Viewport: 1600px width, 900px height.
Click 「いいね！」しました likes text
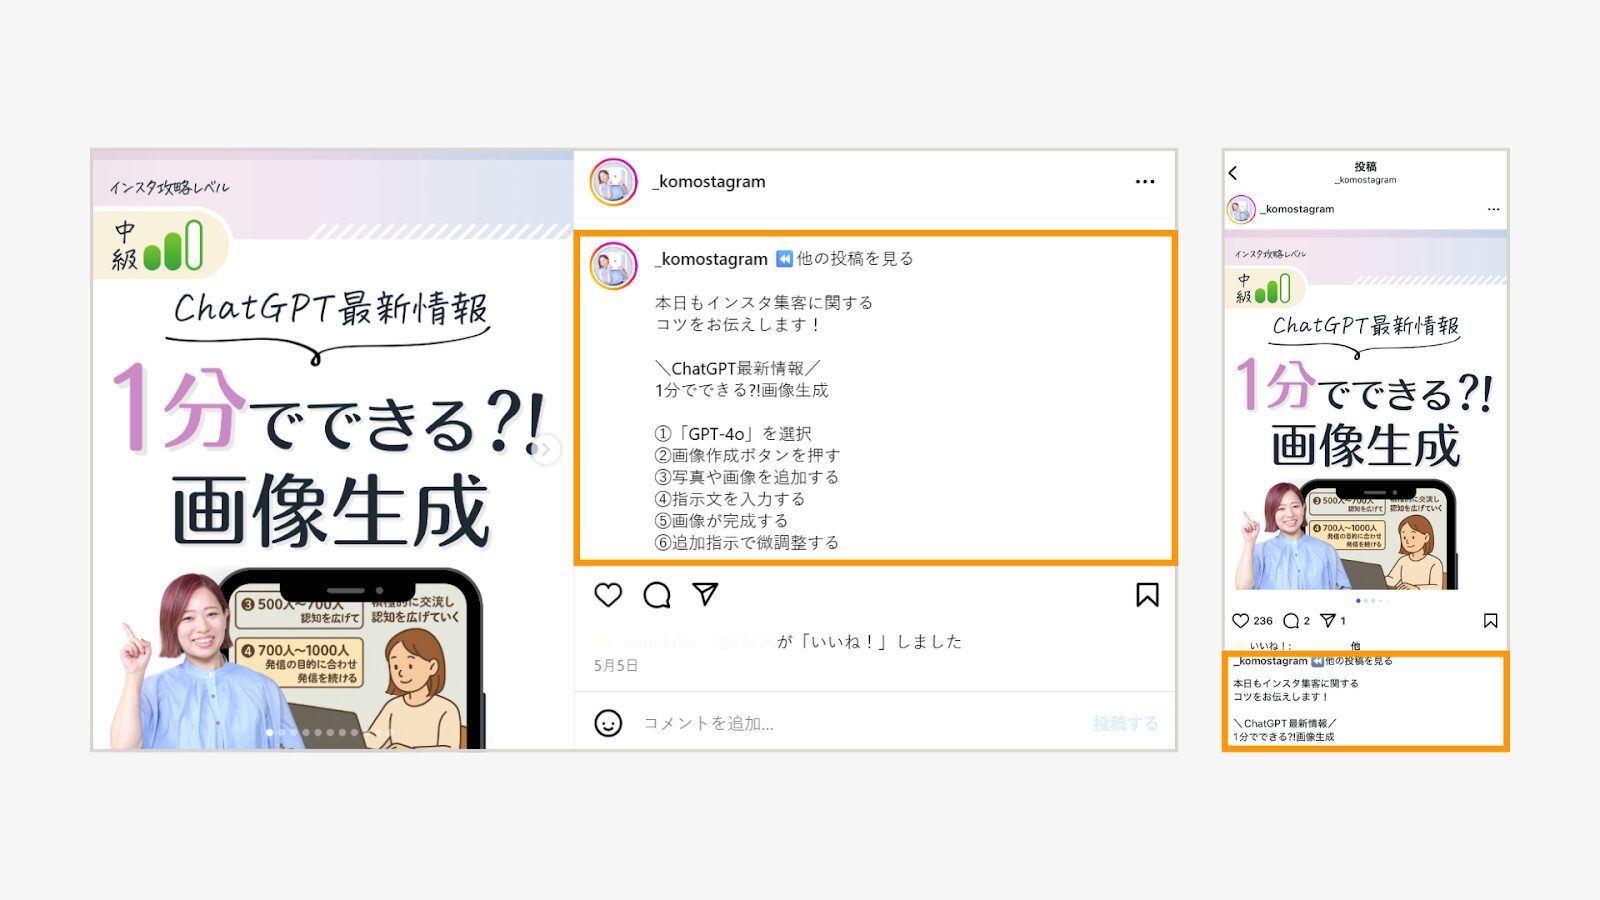tap(869, 642)
